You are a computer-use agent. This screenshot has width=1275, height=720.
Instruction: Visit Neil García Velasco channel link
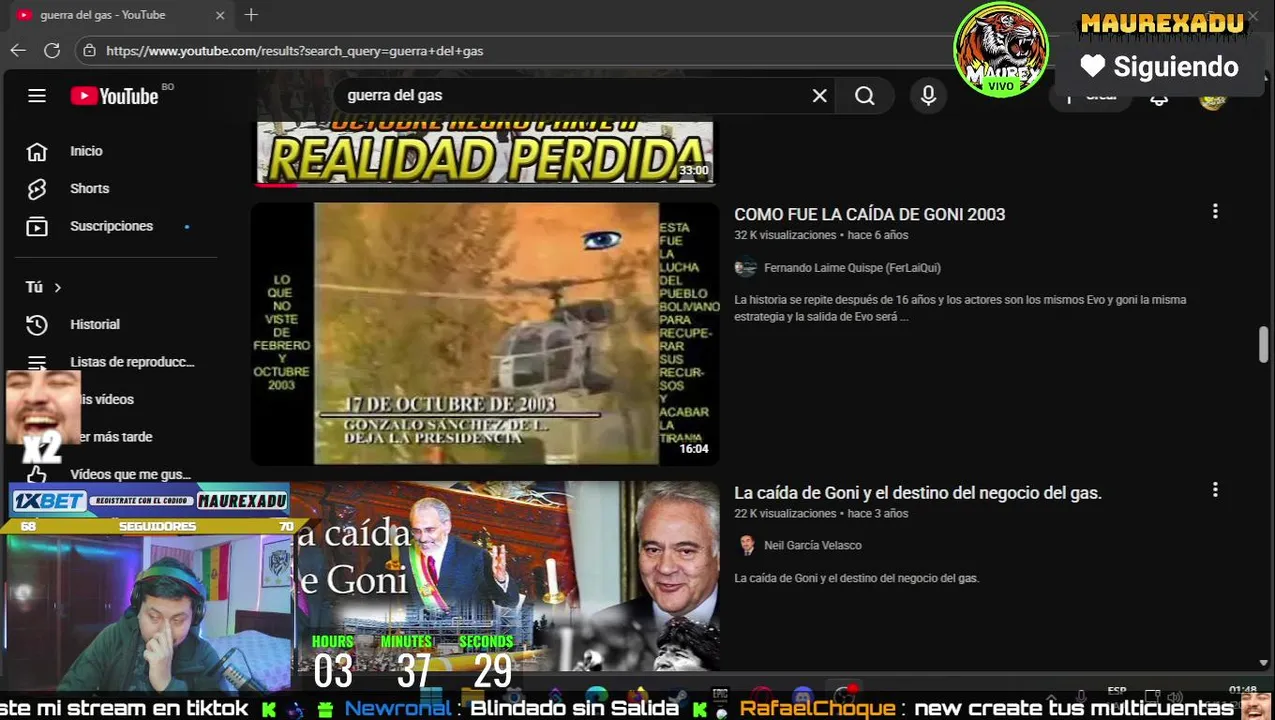tap(812, 545)
